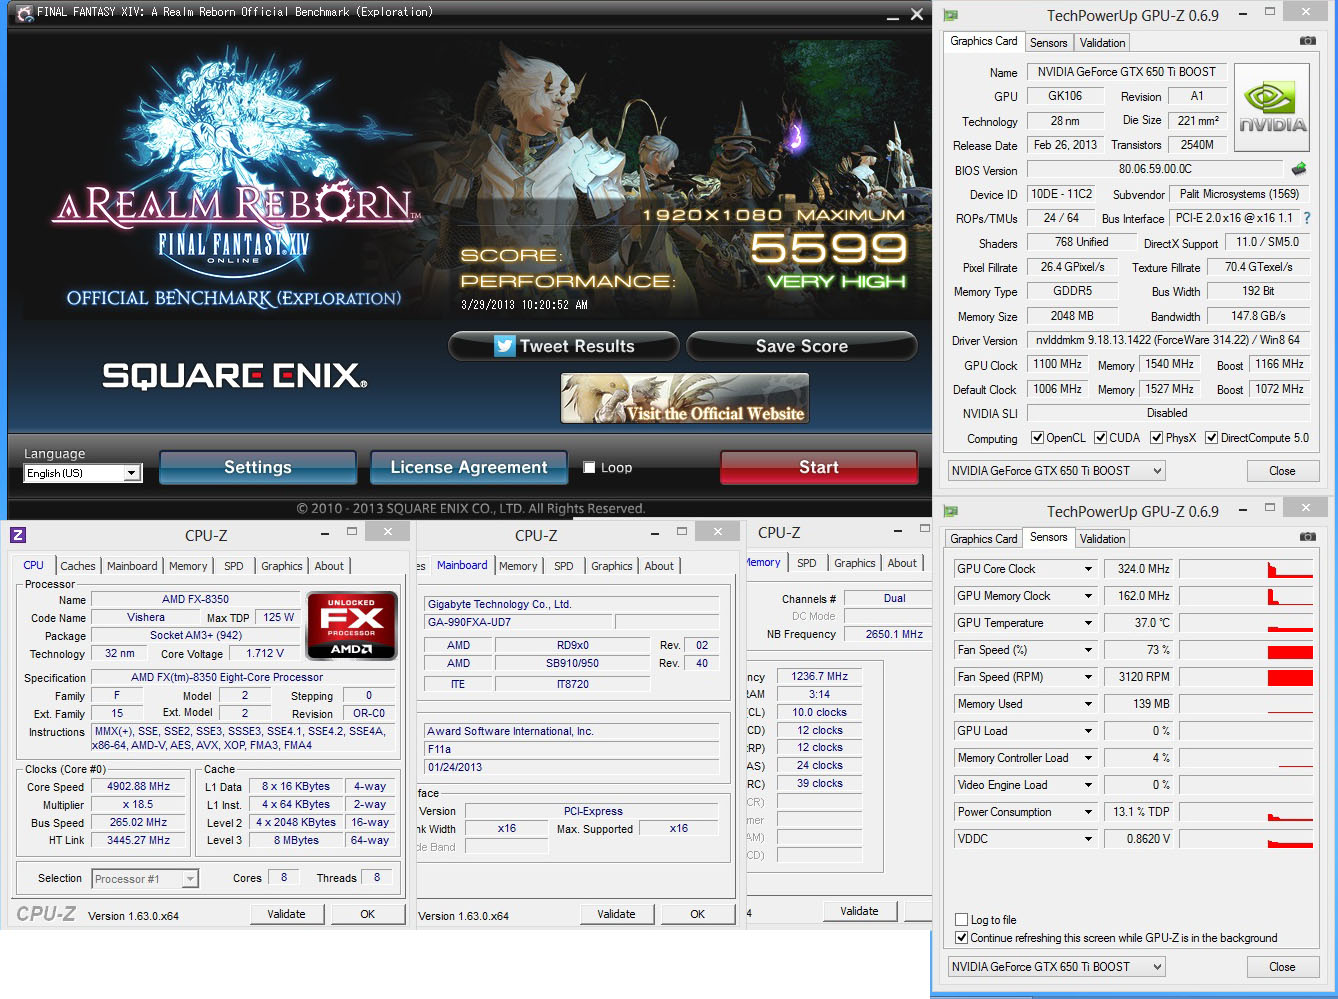The image size is (1338, 999).
Task: Click the camera screenshot icon in upper GPU-Z window
Action: (x=1307, y=41)
